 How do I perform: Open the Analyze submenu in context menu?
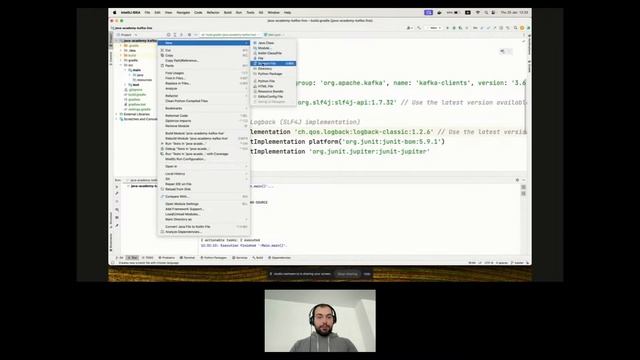(x=204, y=89)
